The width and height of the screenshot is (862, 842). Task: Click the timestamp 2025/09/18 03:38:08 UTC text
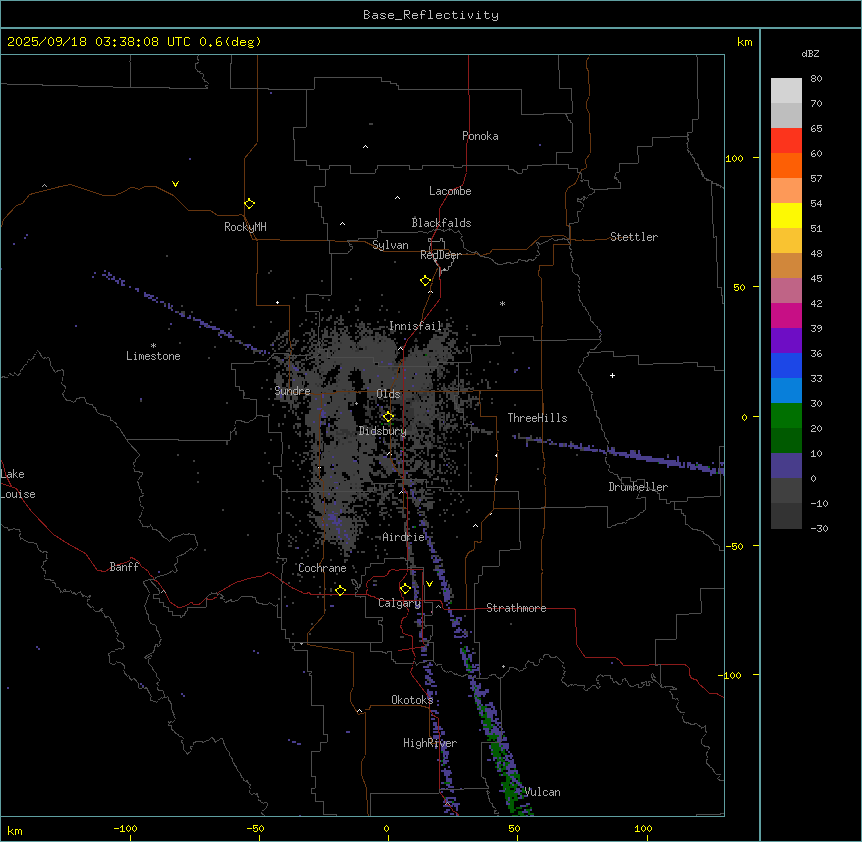click(101, 42)
